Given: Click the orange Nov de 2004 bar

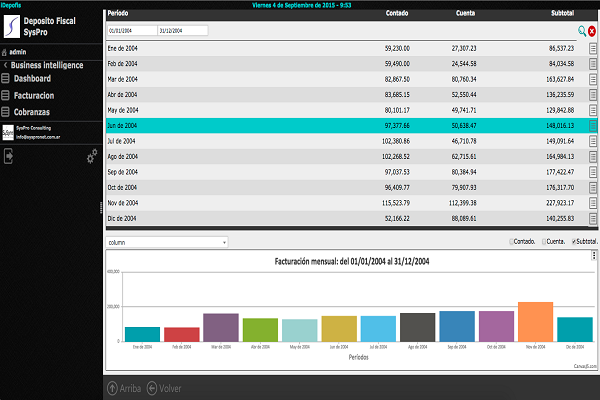Looking at the screenshot, I should (x=535, y=322).
